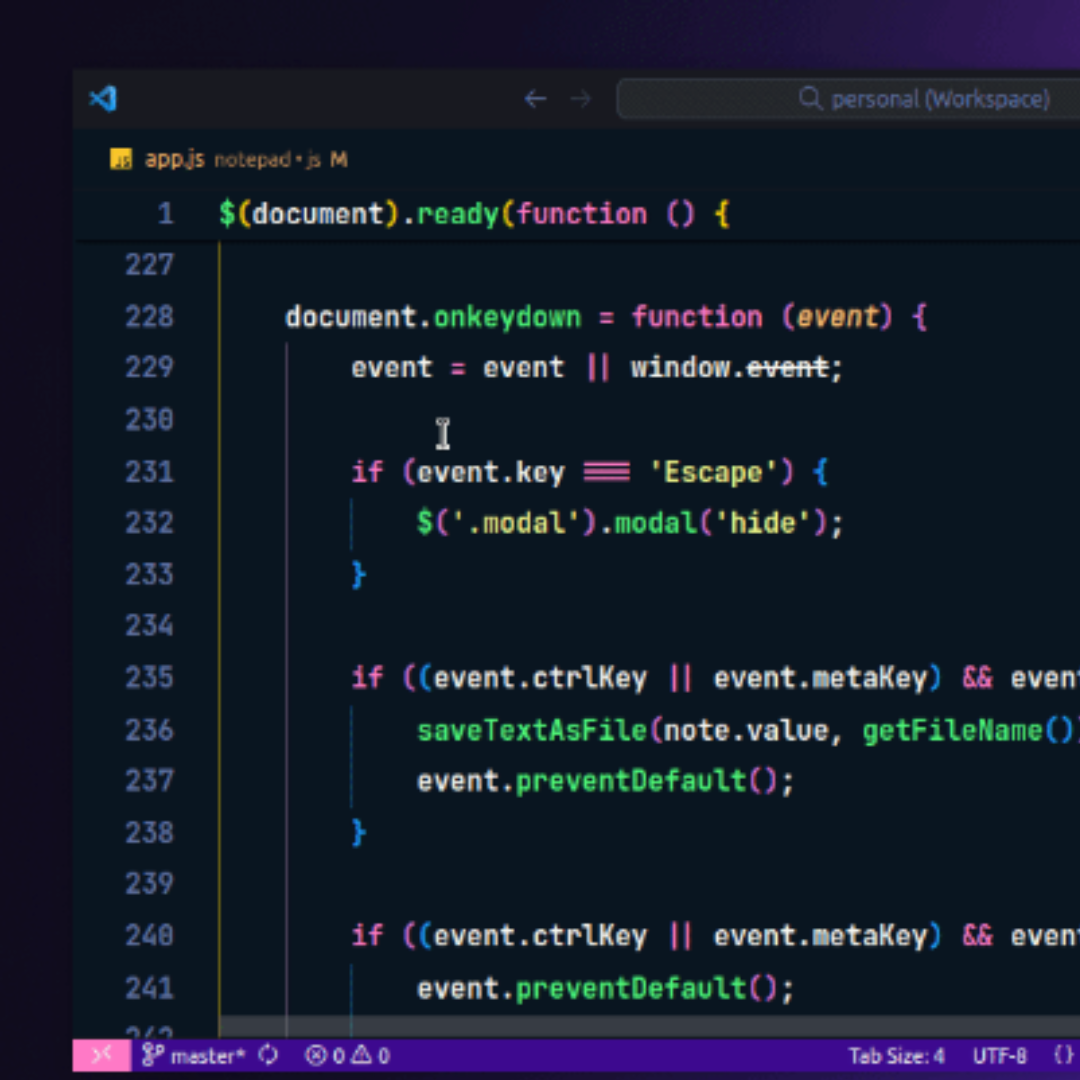The image size is (1080, 1080).
Task: Click the Go Back arrow
Action: [x=536, y=99]
